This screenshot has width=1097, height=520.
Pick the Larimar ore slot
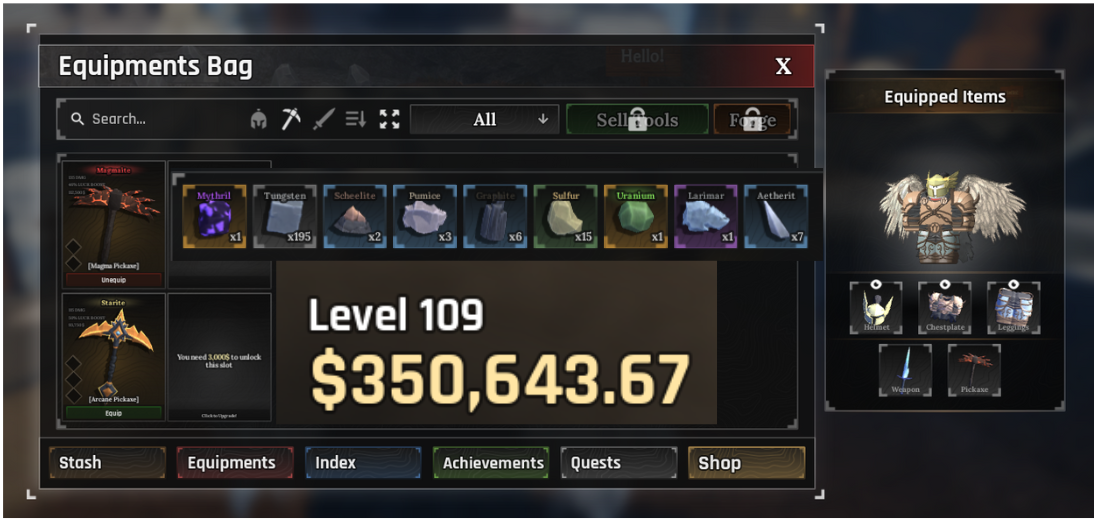click(705, 216)
